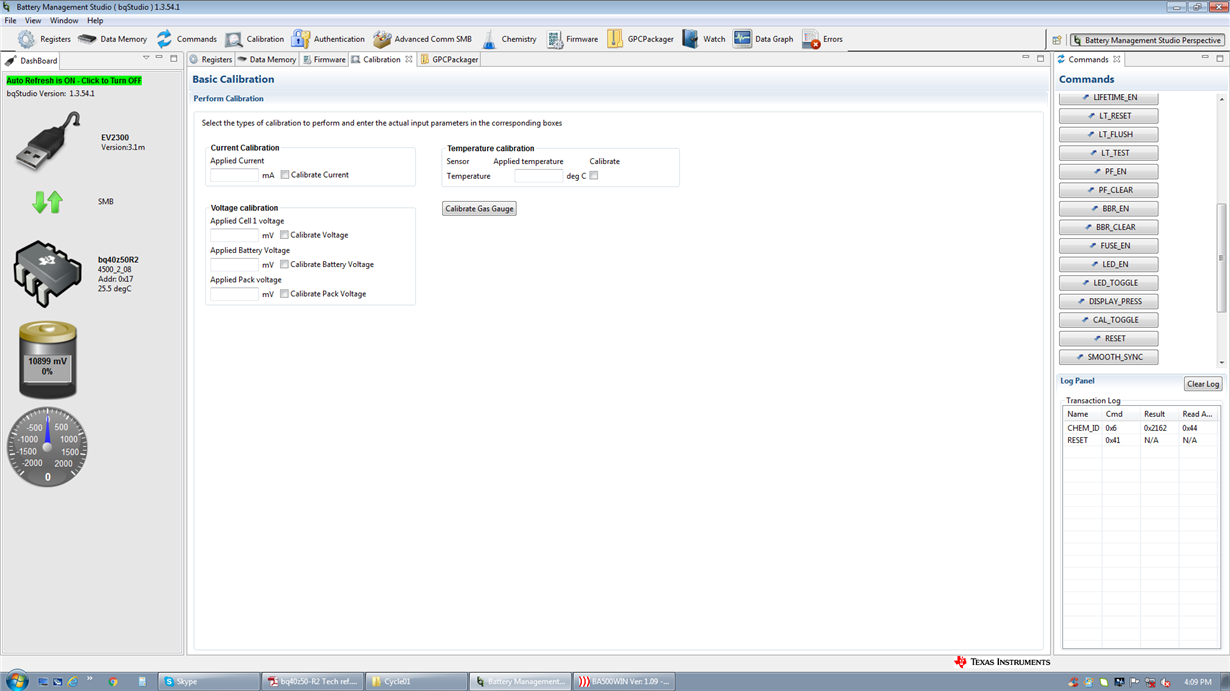Click the bq40z50R2 chip icon
Image resolution: width=1230 pixels, height=691 pixels.
[x=47, y=273]
